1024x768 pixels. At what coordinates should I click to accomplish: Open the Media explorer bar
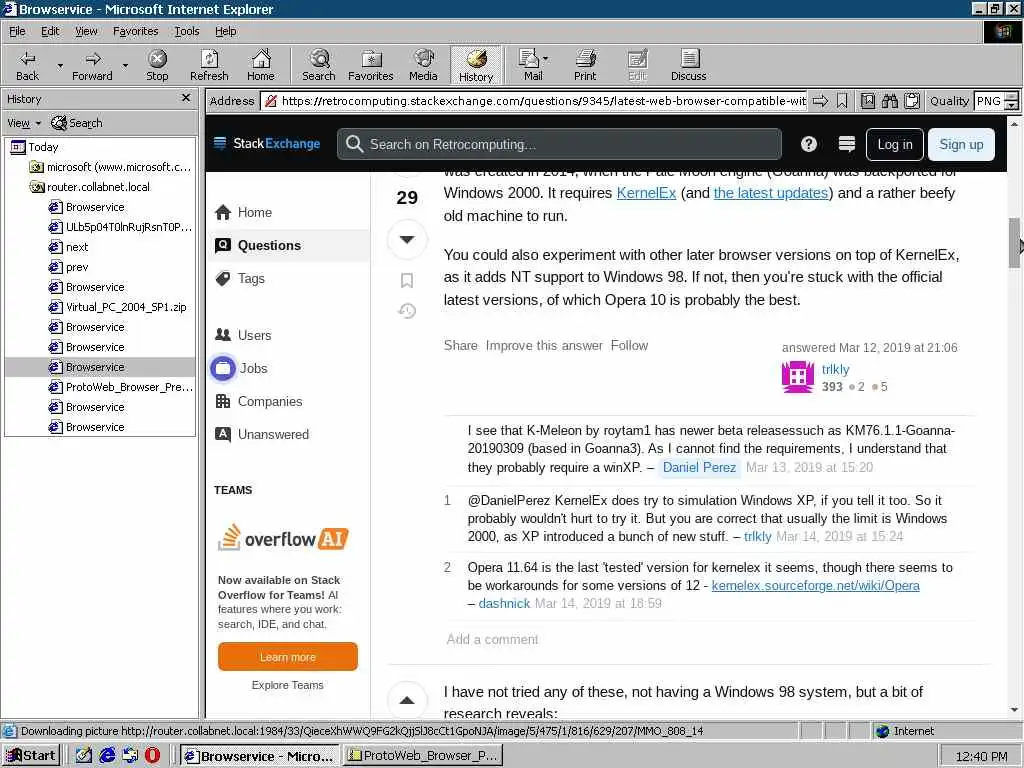pos(423,65)
